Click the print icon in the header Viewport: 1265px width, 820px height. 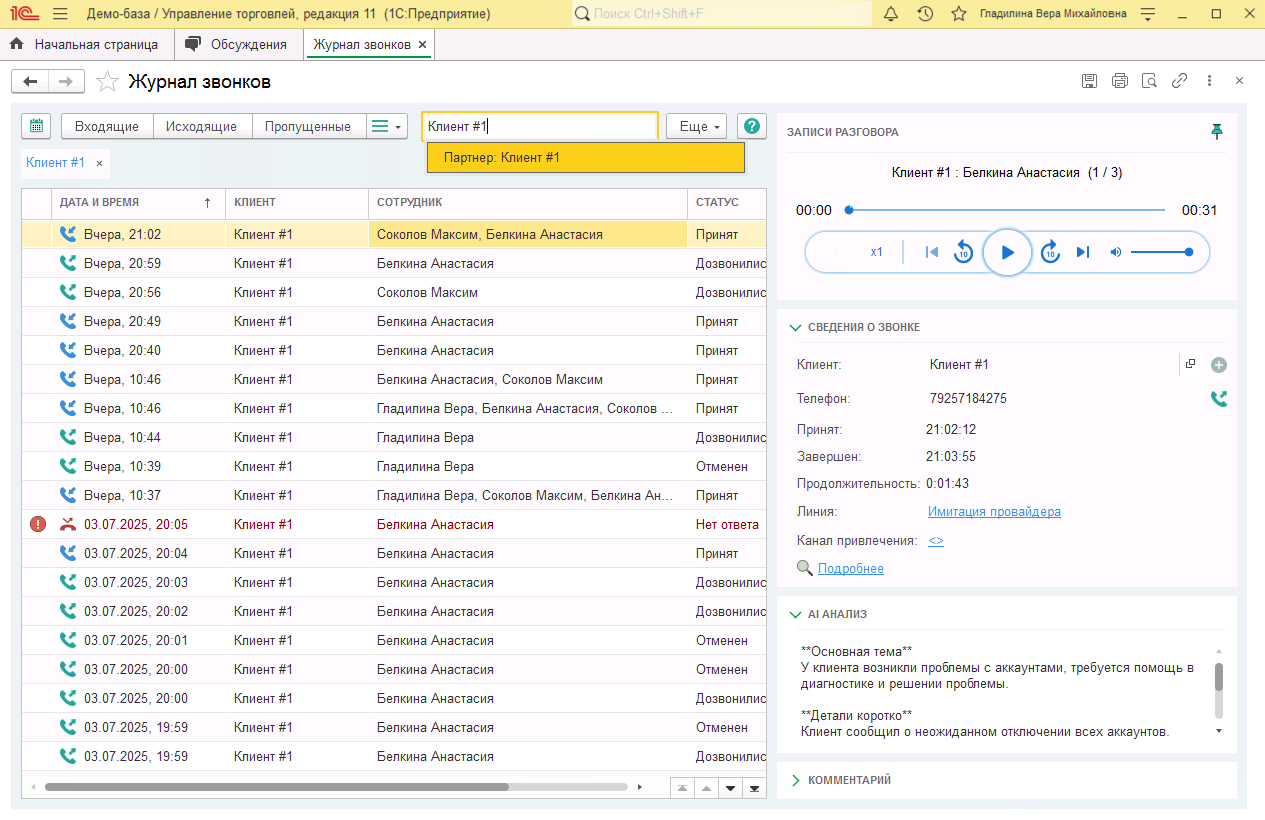coord(1119,81)
